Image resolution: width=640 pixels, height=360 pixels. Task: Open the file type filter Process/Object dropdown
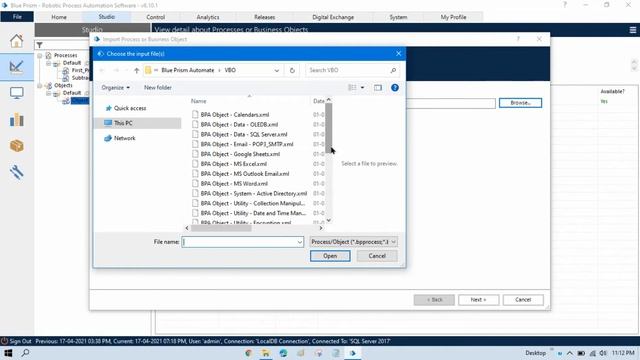click(353, 242)
